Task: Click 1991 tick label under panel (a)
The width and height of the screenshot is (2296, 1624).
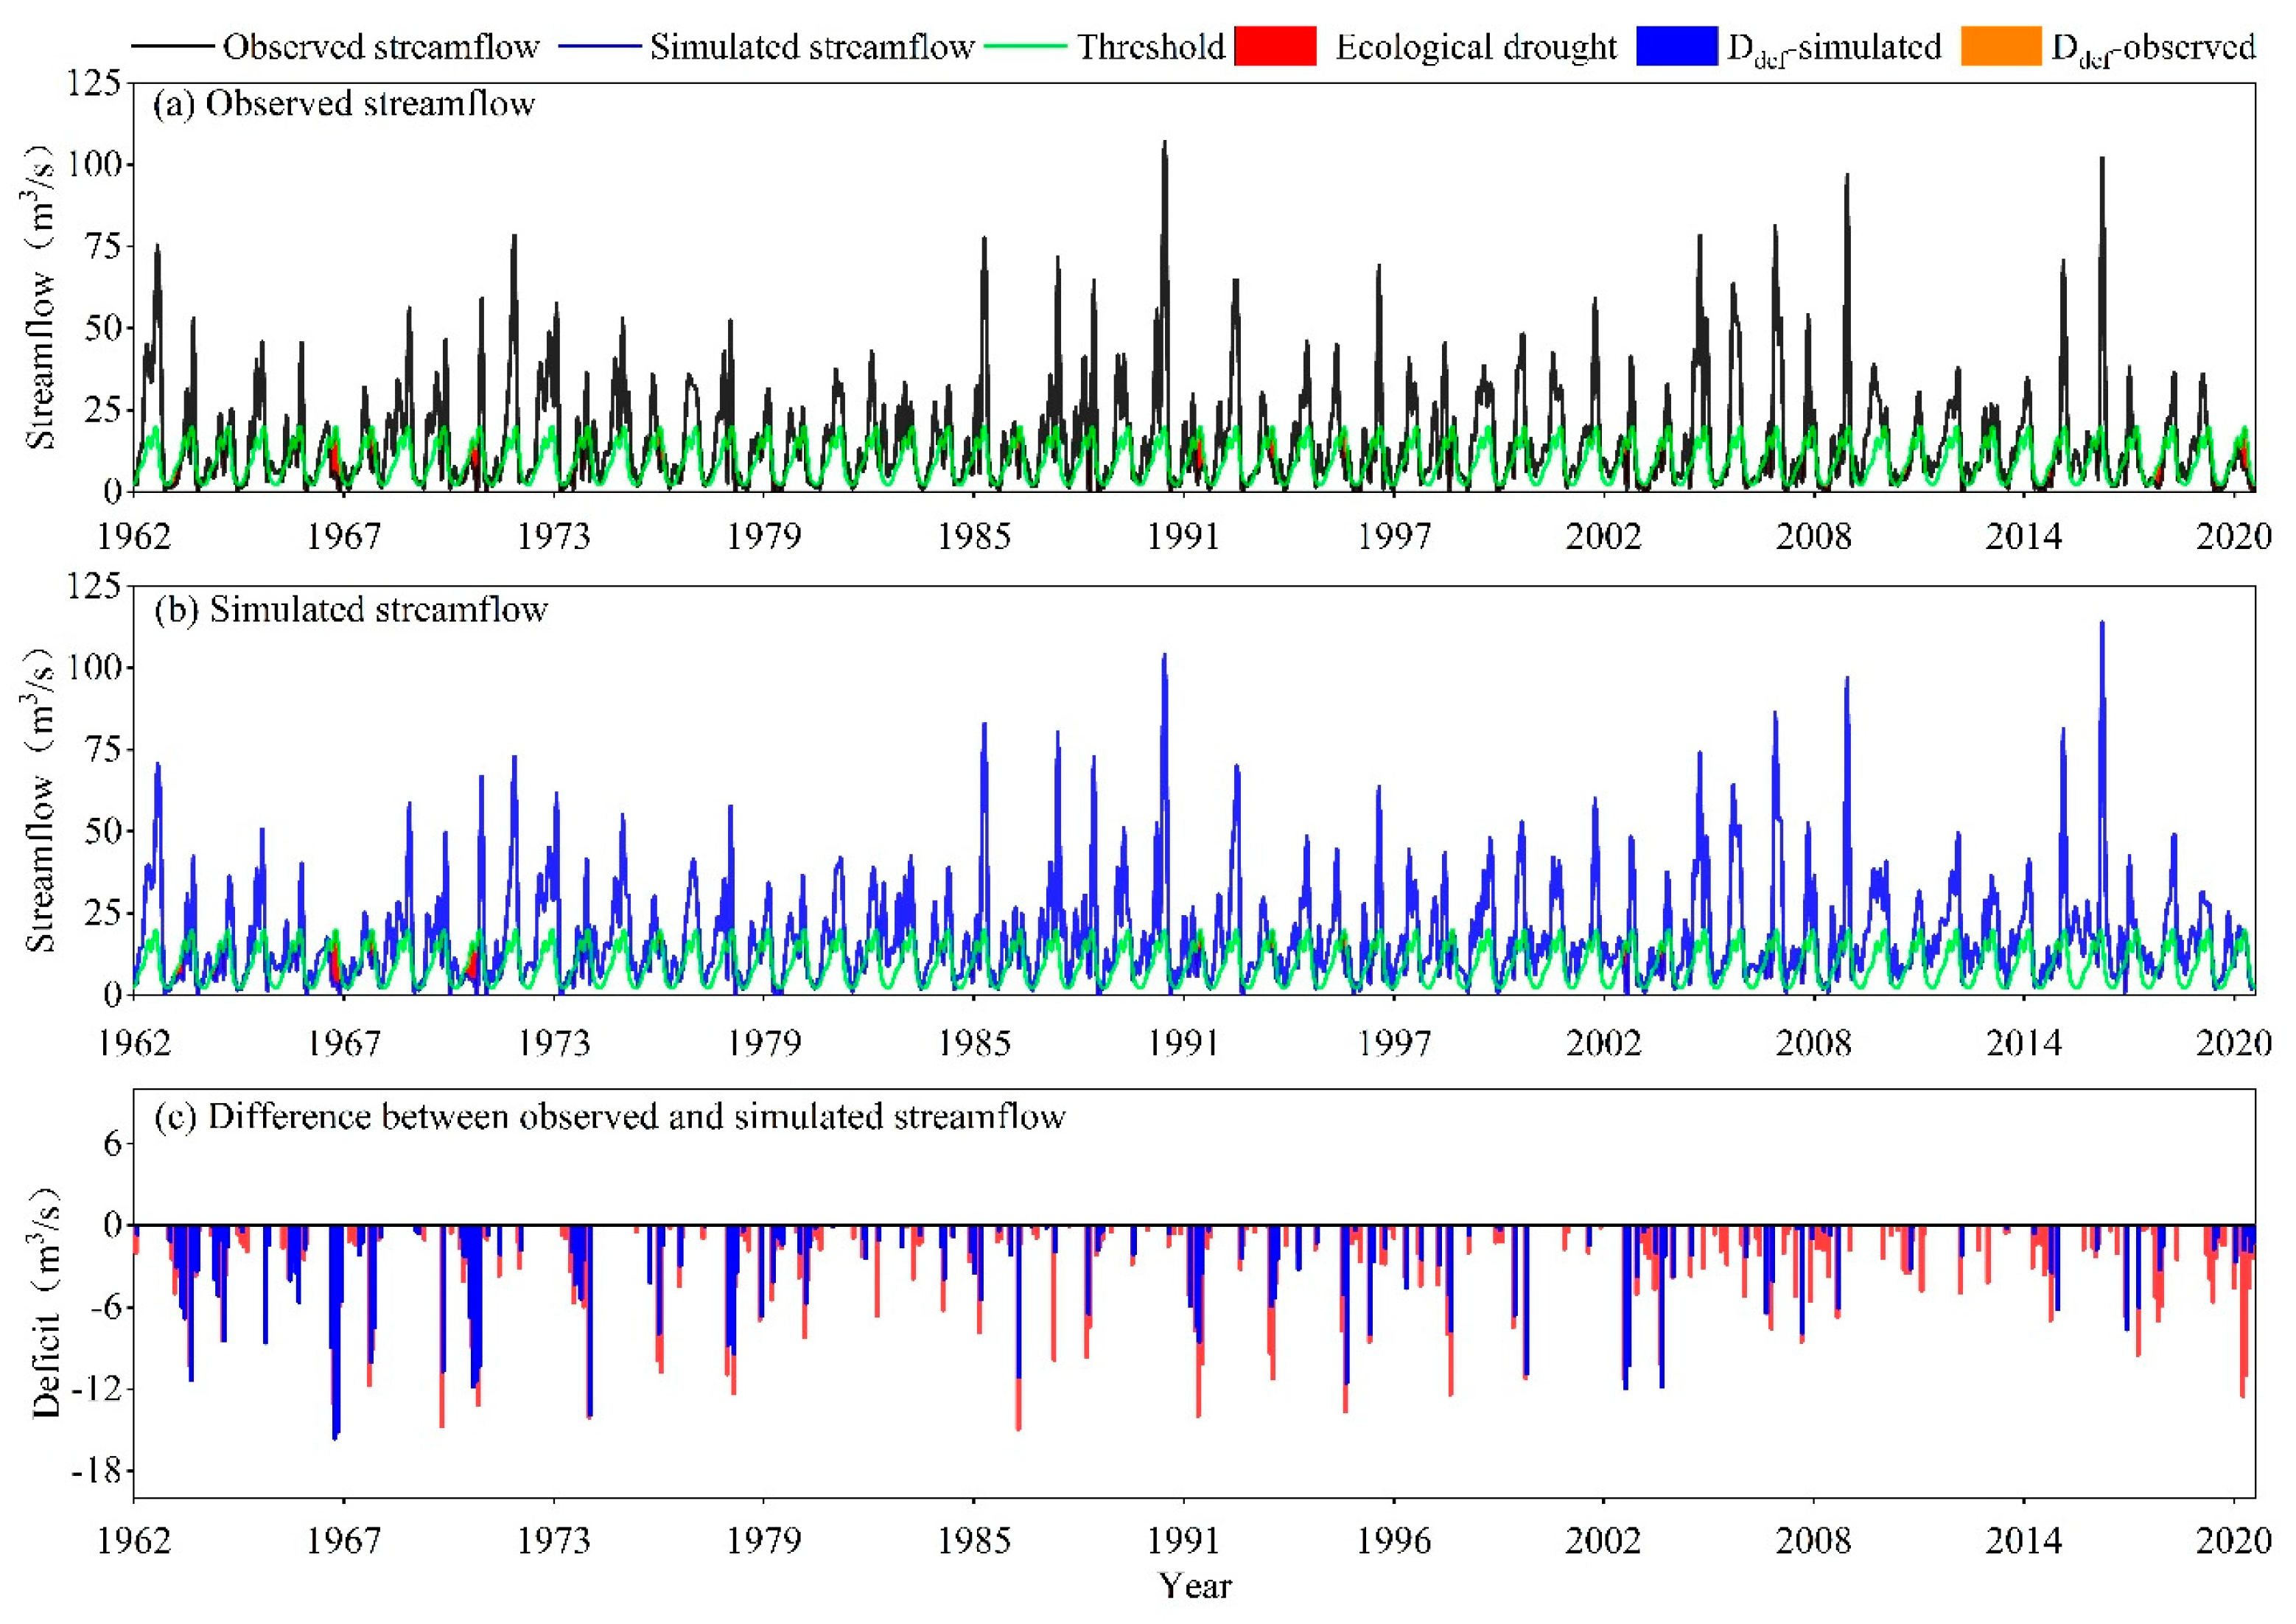Action: [1183, 537]
